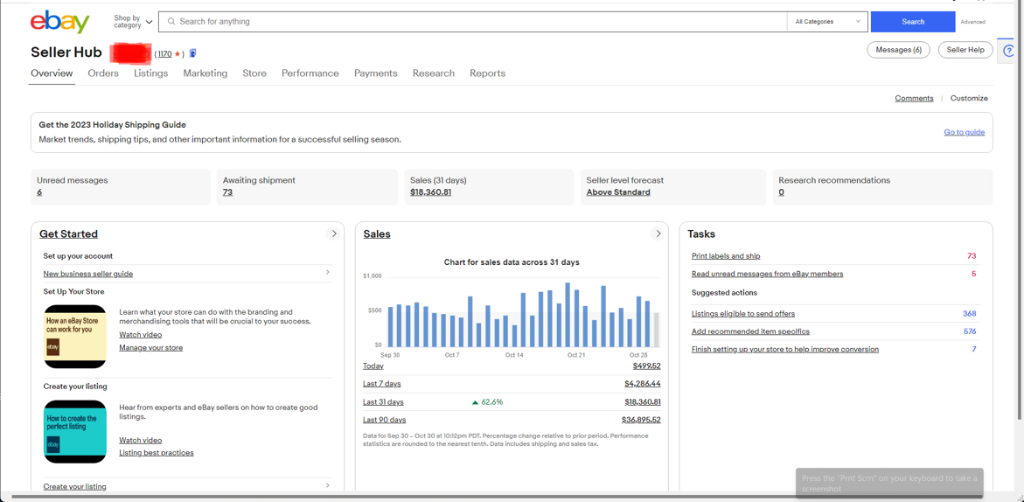Click the Sales panel heading
Image resolution: width=1024 pixels, height=502 pixels.
click(x=377, y=234)
